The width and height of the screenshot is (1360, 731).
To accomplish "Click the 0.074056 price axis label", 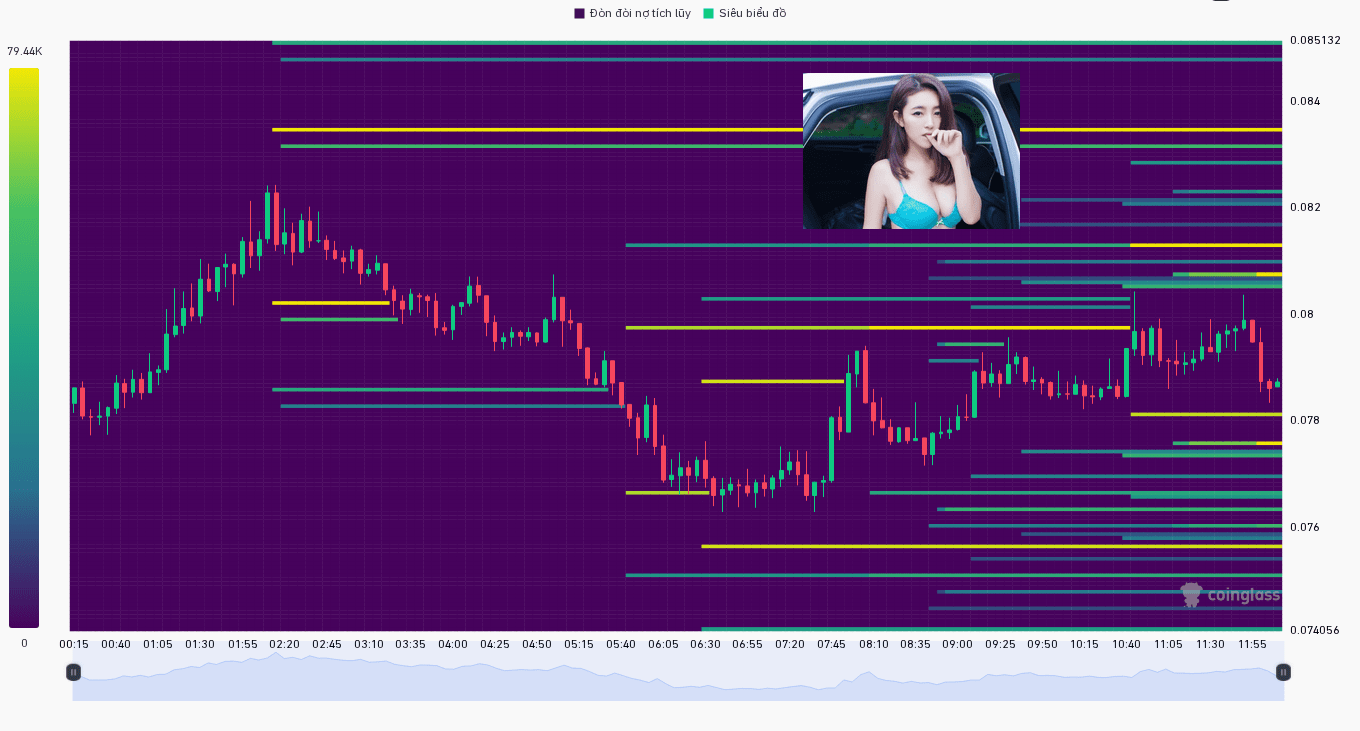I will pos(1315,630).
